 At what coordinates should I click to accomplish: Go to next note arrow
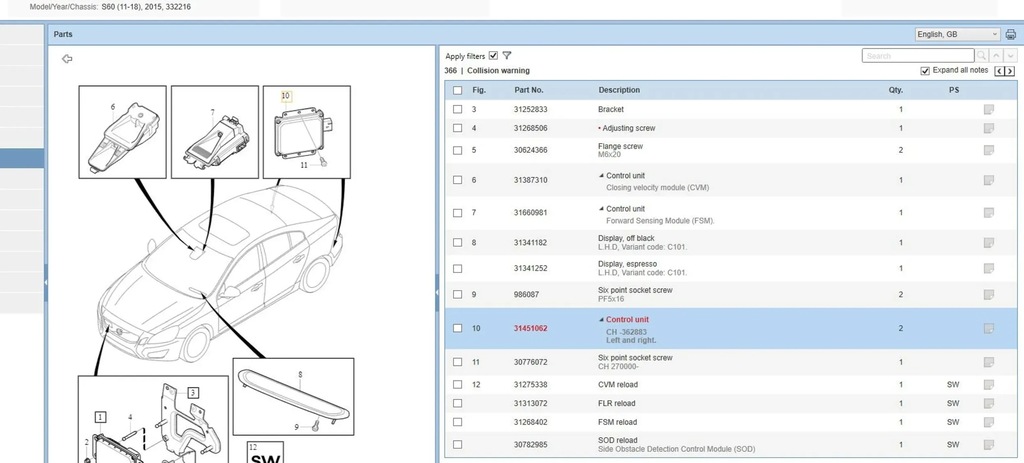(1010, 71)
